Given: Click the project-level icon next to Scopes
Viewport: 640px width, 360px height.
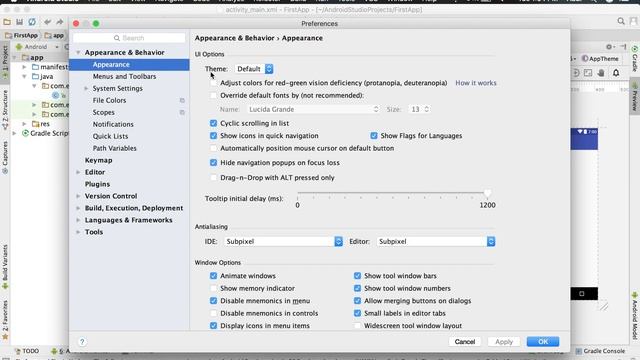Looking at the screenshot, I should pyautogui.click(x=182, y=112).
